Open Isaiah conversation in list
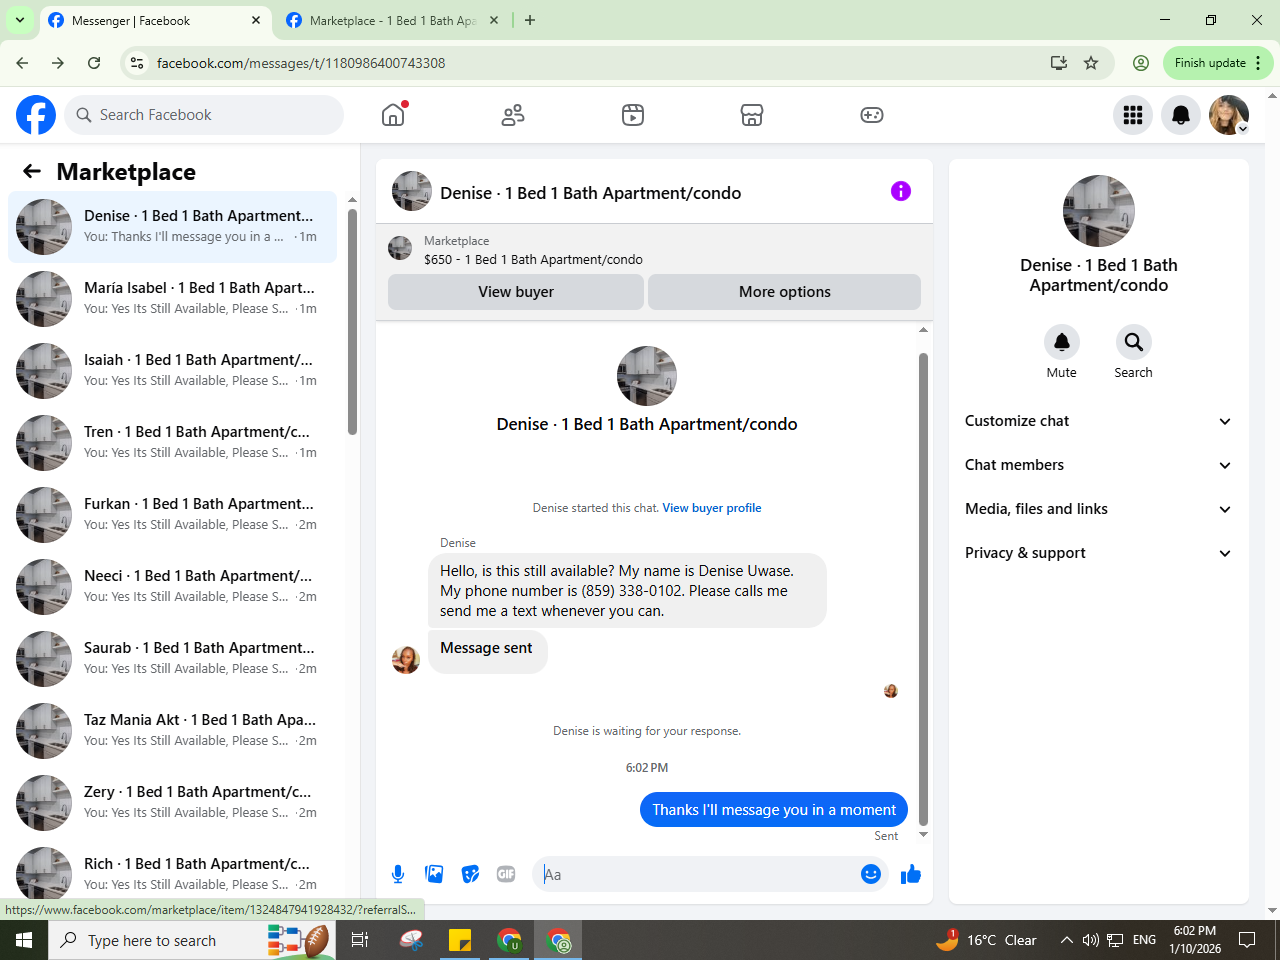 tap(172, 371)
